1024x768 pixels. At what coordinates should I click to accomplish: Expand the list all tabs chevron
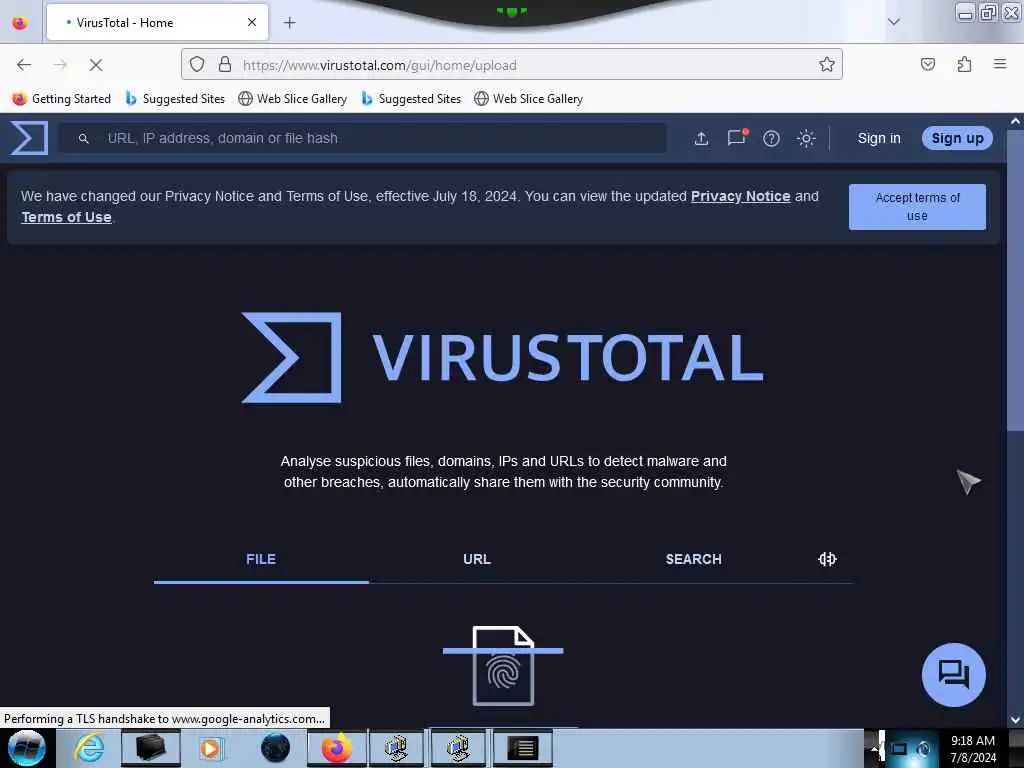(894, 22)
